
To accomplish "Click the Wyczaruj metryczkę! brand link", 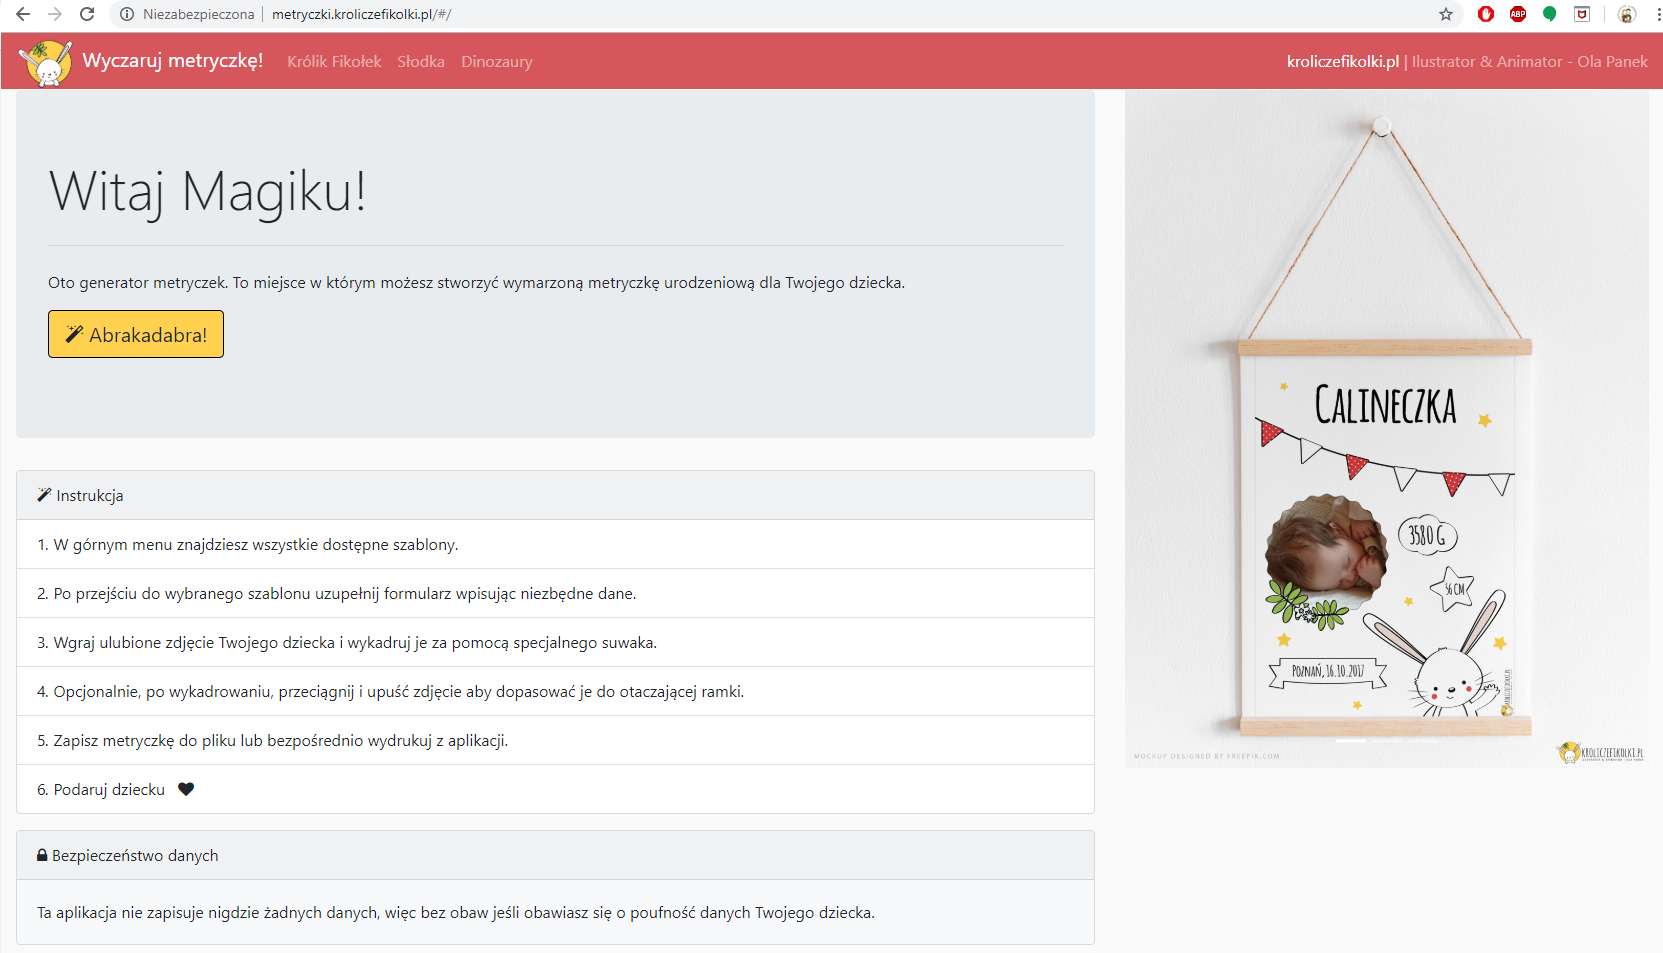I will tap(173, 61).
